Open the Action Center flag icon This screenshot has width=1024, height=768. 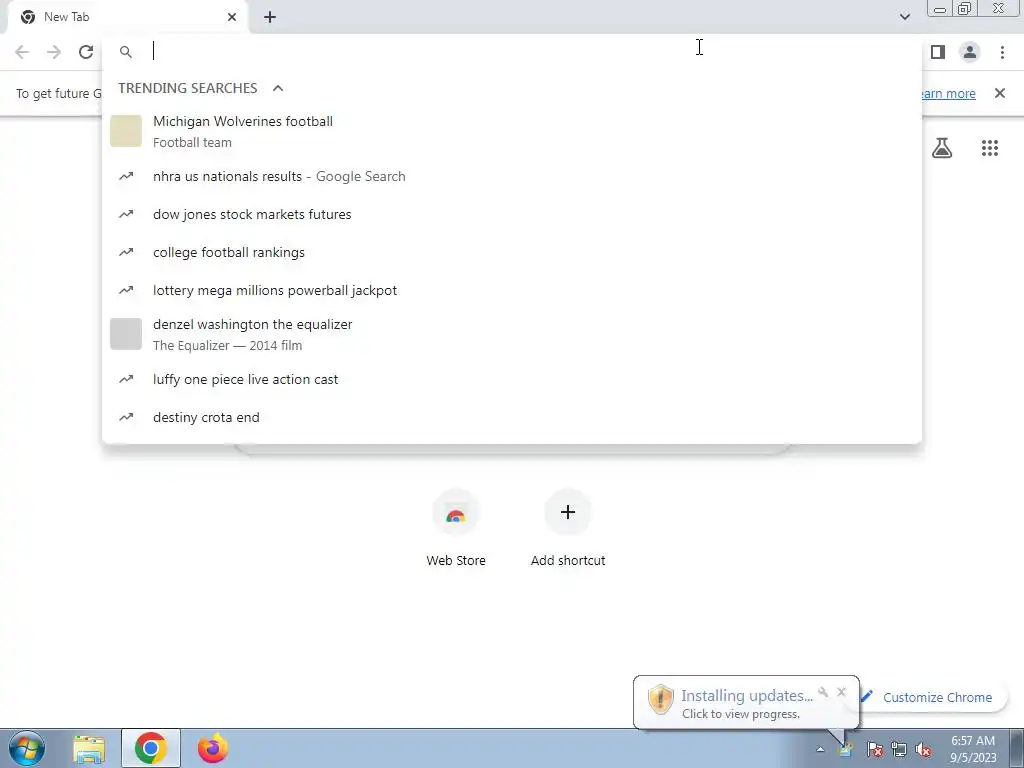(x=874, y=749)
